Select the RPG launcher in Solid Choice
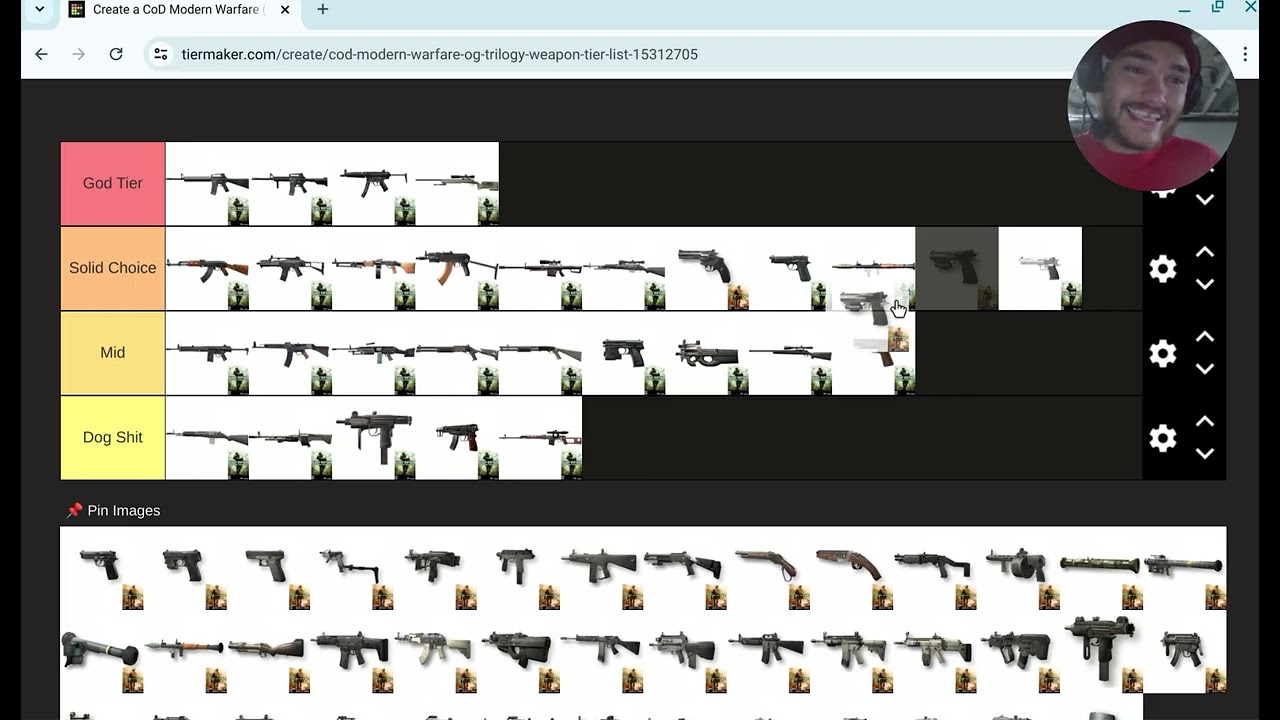Viewport: 1280px width, 720px height. click(x=873, y=266)
